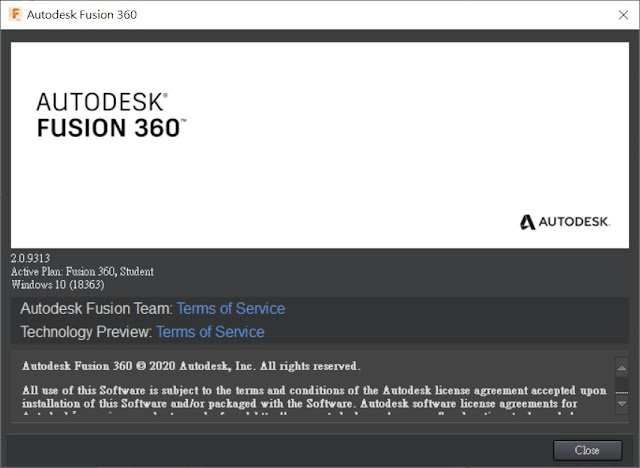Click the 'Autodesk Fusion Team:' label
Viewport: 640px width, 468px height.
coord(97,308)
